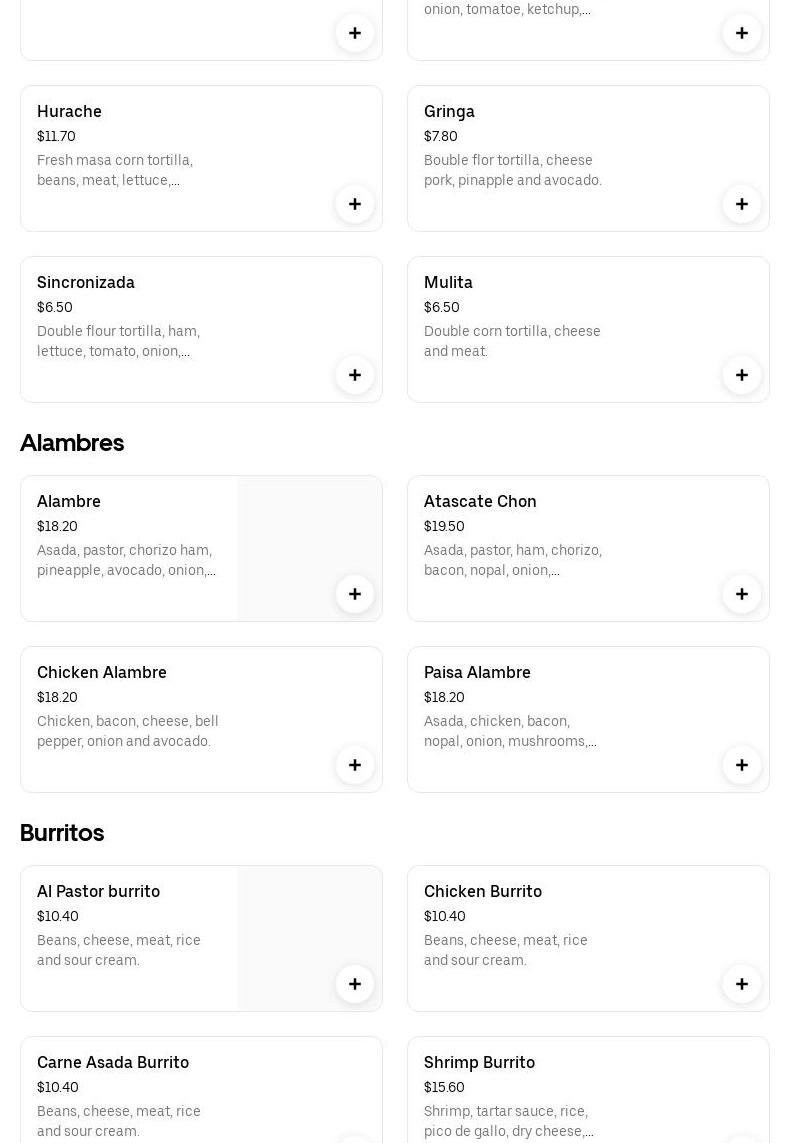Click the Alambres section heading

72,443
